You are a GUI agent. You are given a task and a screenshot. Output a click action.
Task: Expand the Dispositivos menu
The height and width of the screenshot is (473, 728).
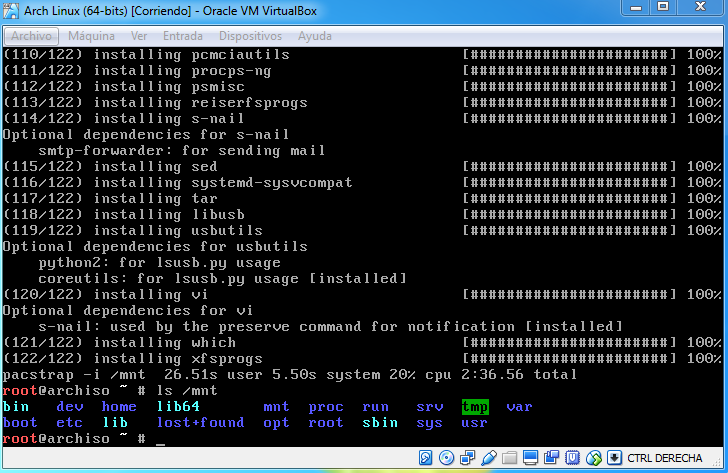[250, 36]
